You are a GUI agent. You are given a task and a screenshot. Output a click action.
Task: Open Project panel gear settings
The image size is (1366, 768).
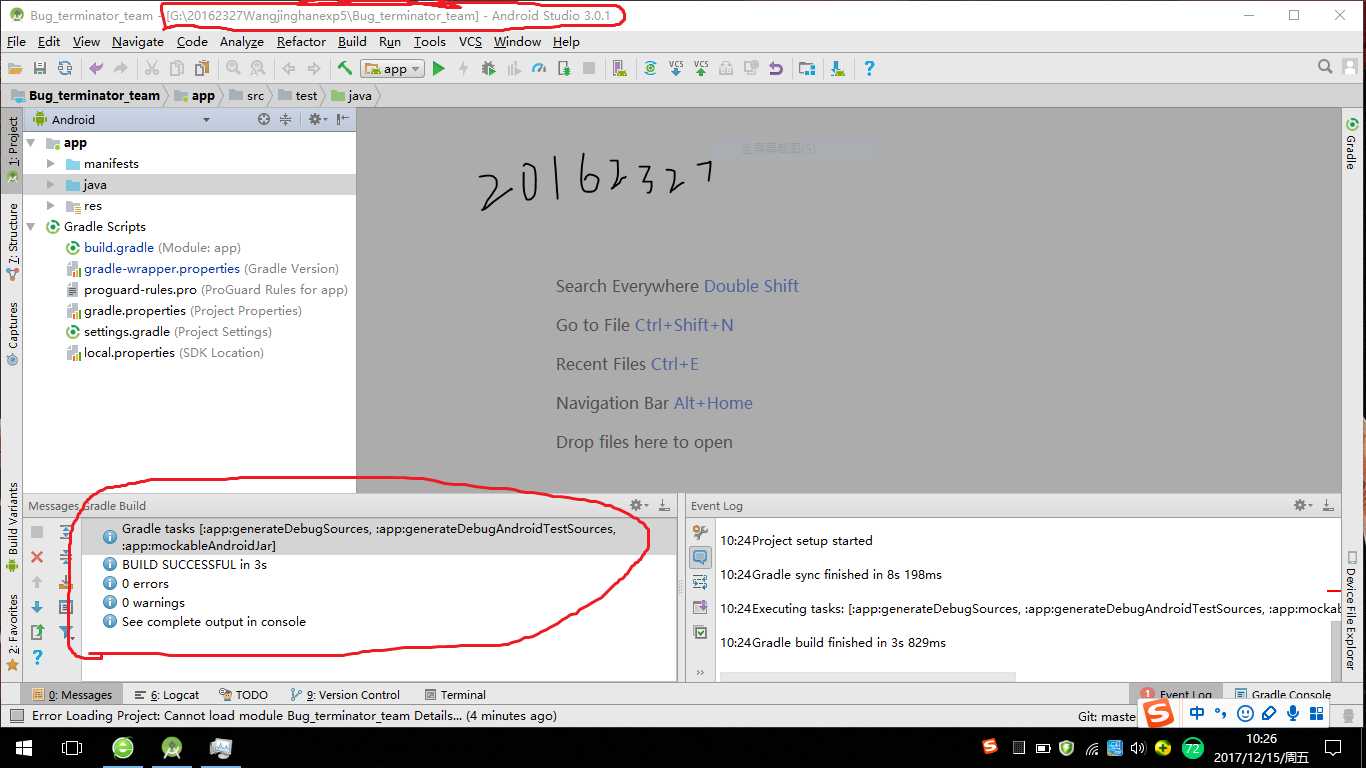[x=316, y=119]
